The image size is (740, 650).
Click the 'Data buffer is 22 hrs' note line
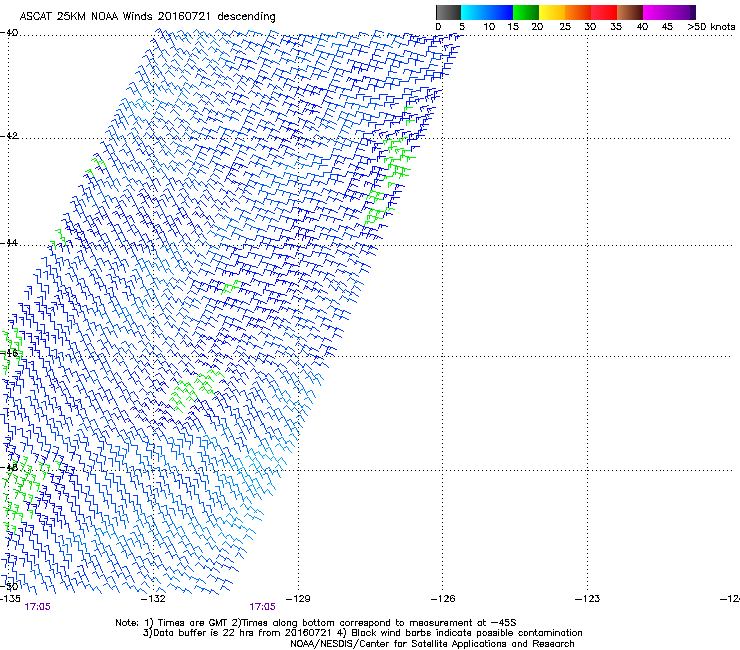362,633
